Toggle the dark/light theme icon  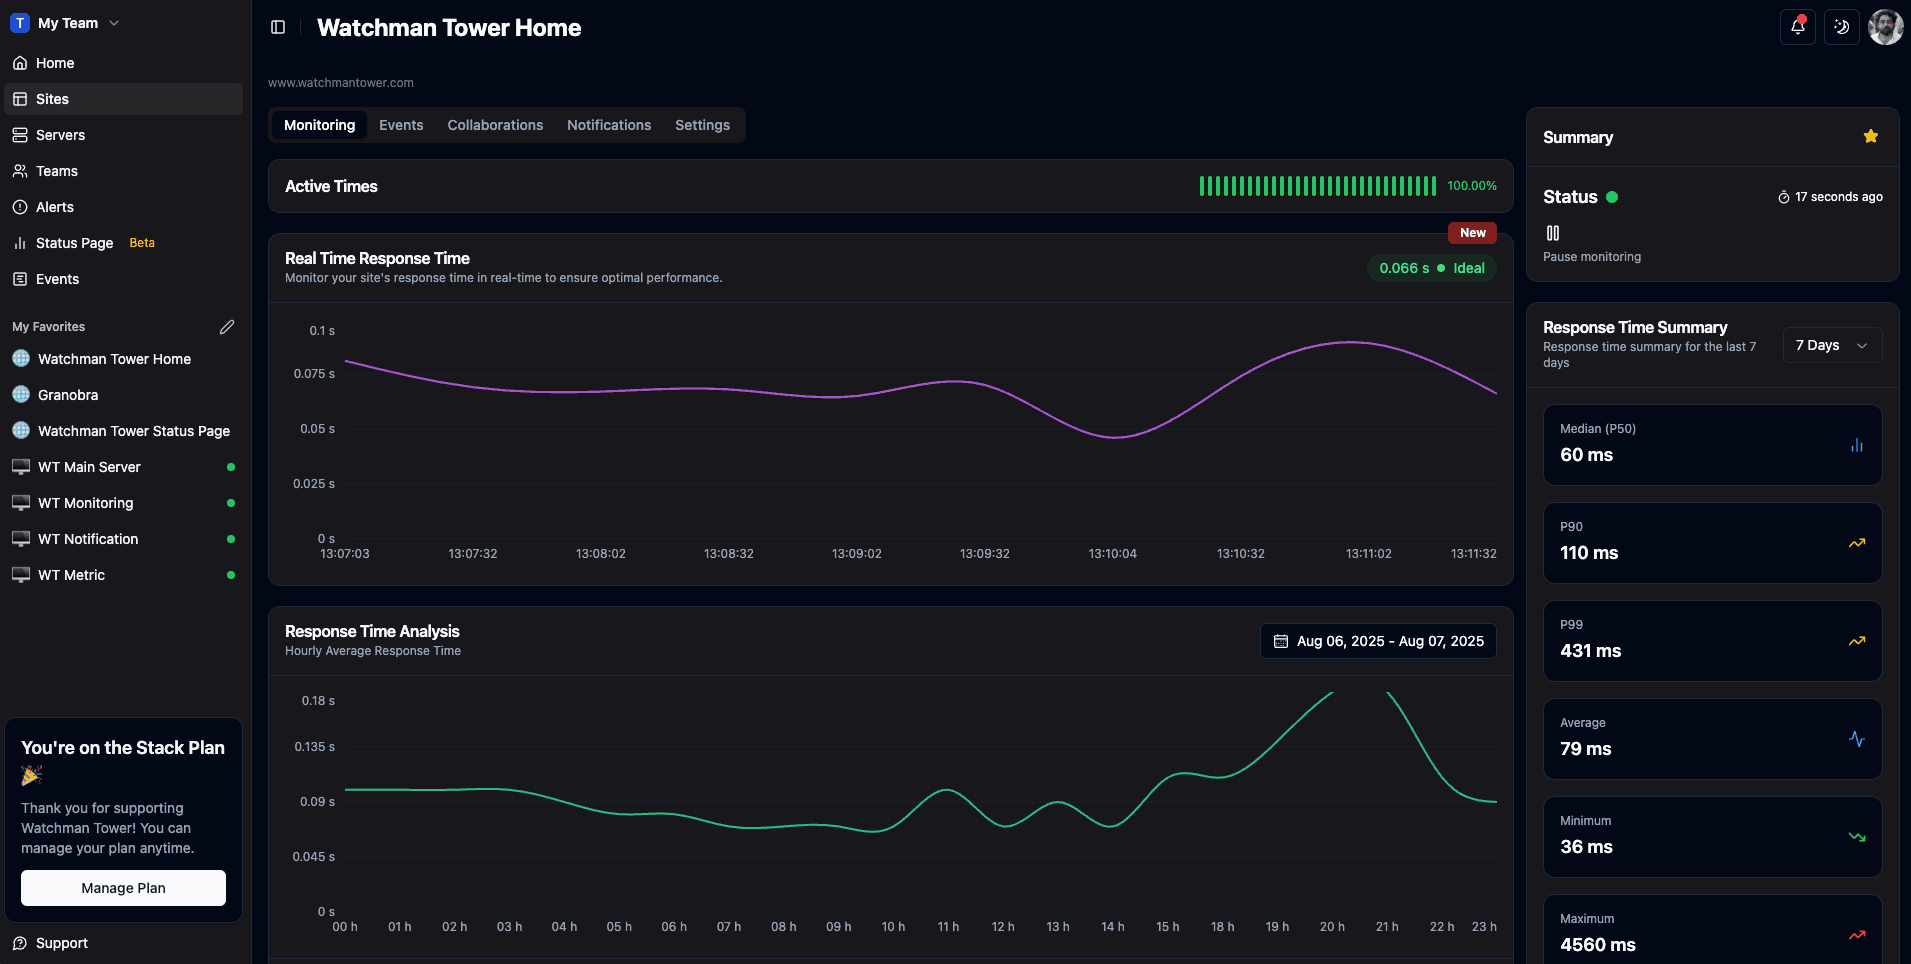point(1841,27)
